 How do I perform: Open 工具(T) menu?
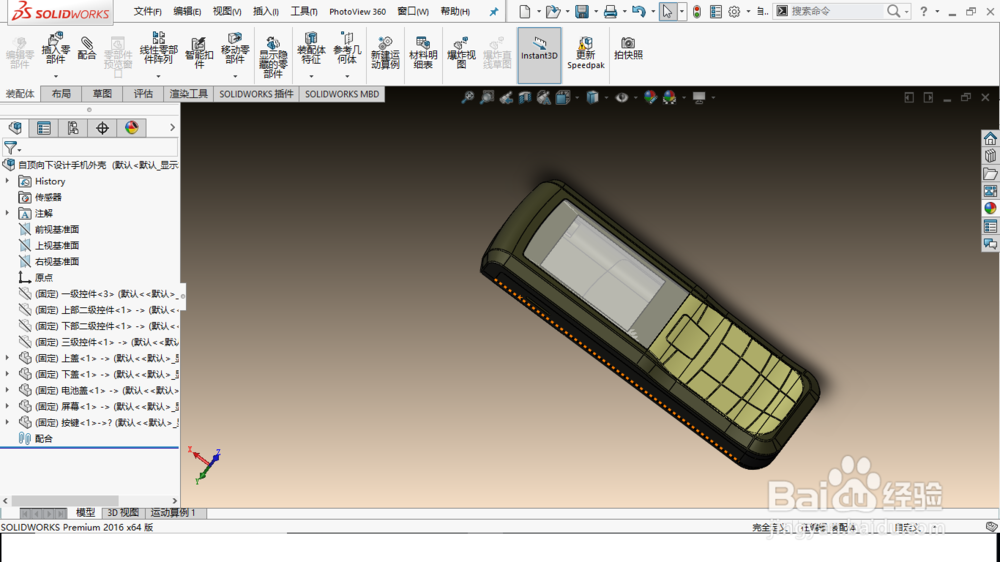(x=304, y=11)
